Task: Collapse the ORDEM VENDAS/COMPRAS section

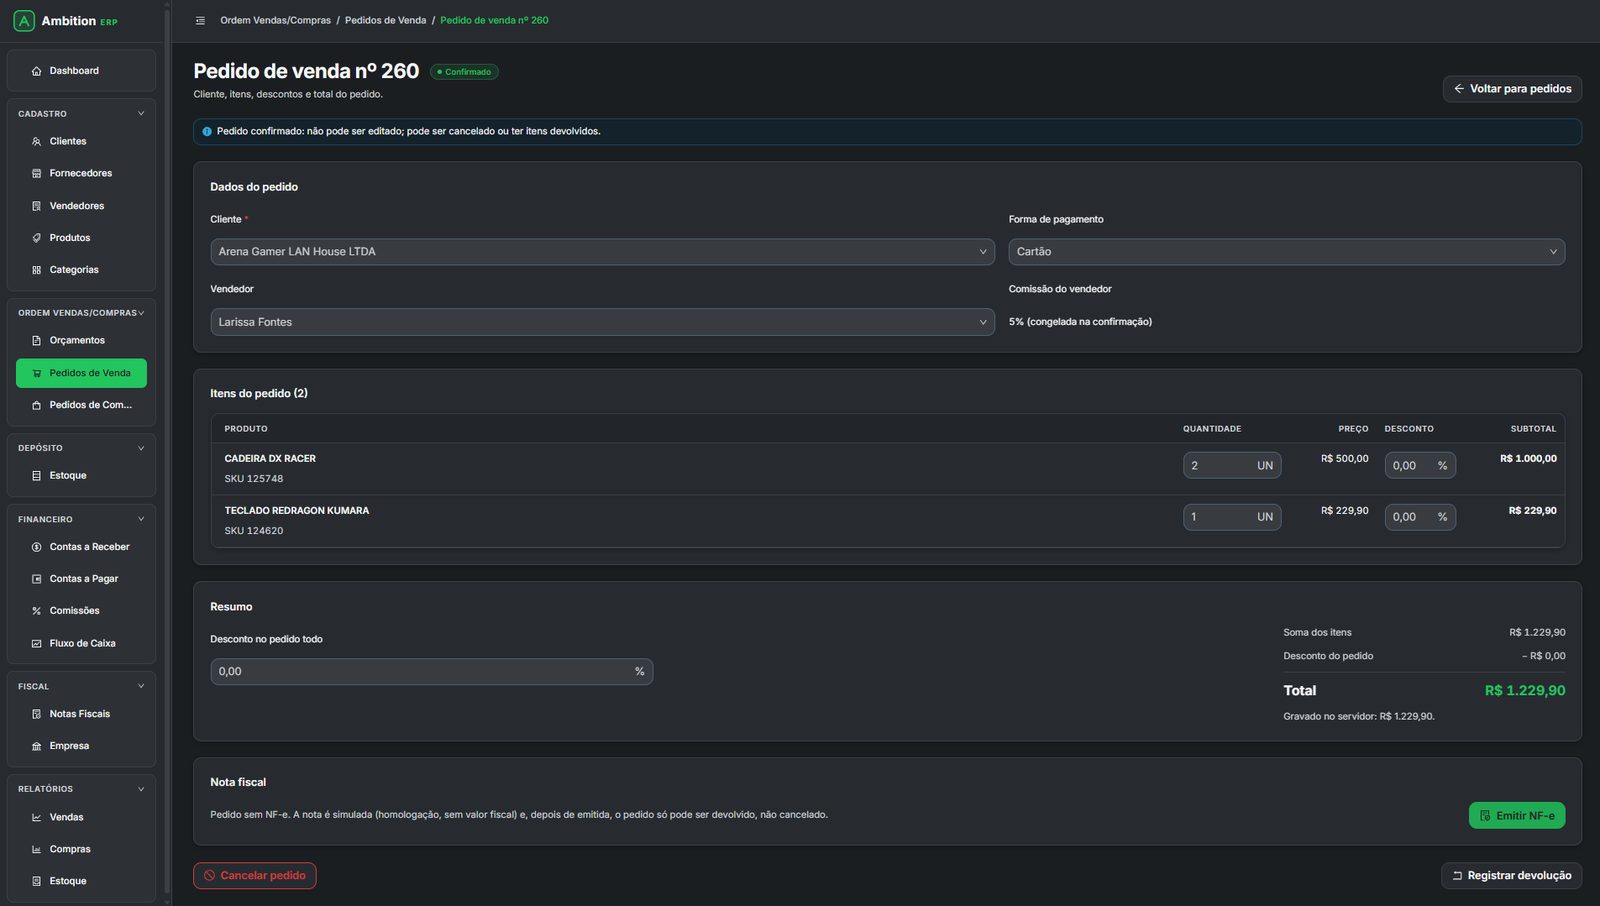Action: click(x=141, y=313)
